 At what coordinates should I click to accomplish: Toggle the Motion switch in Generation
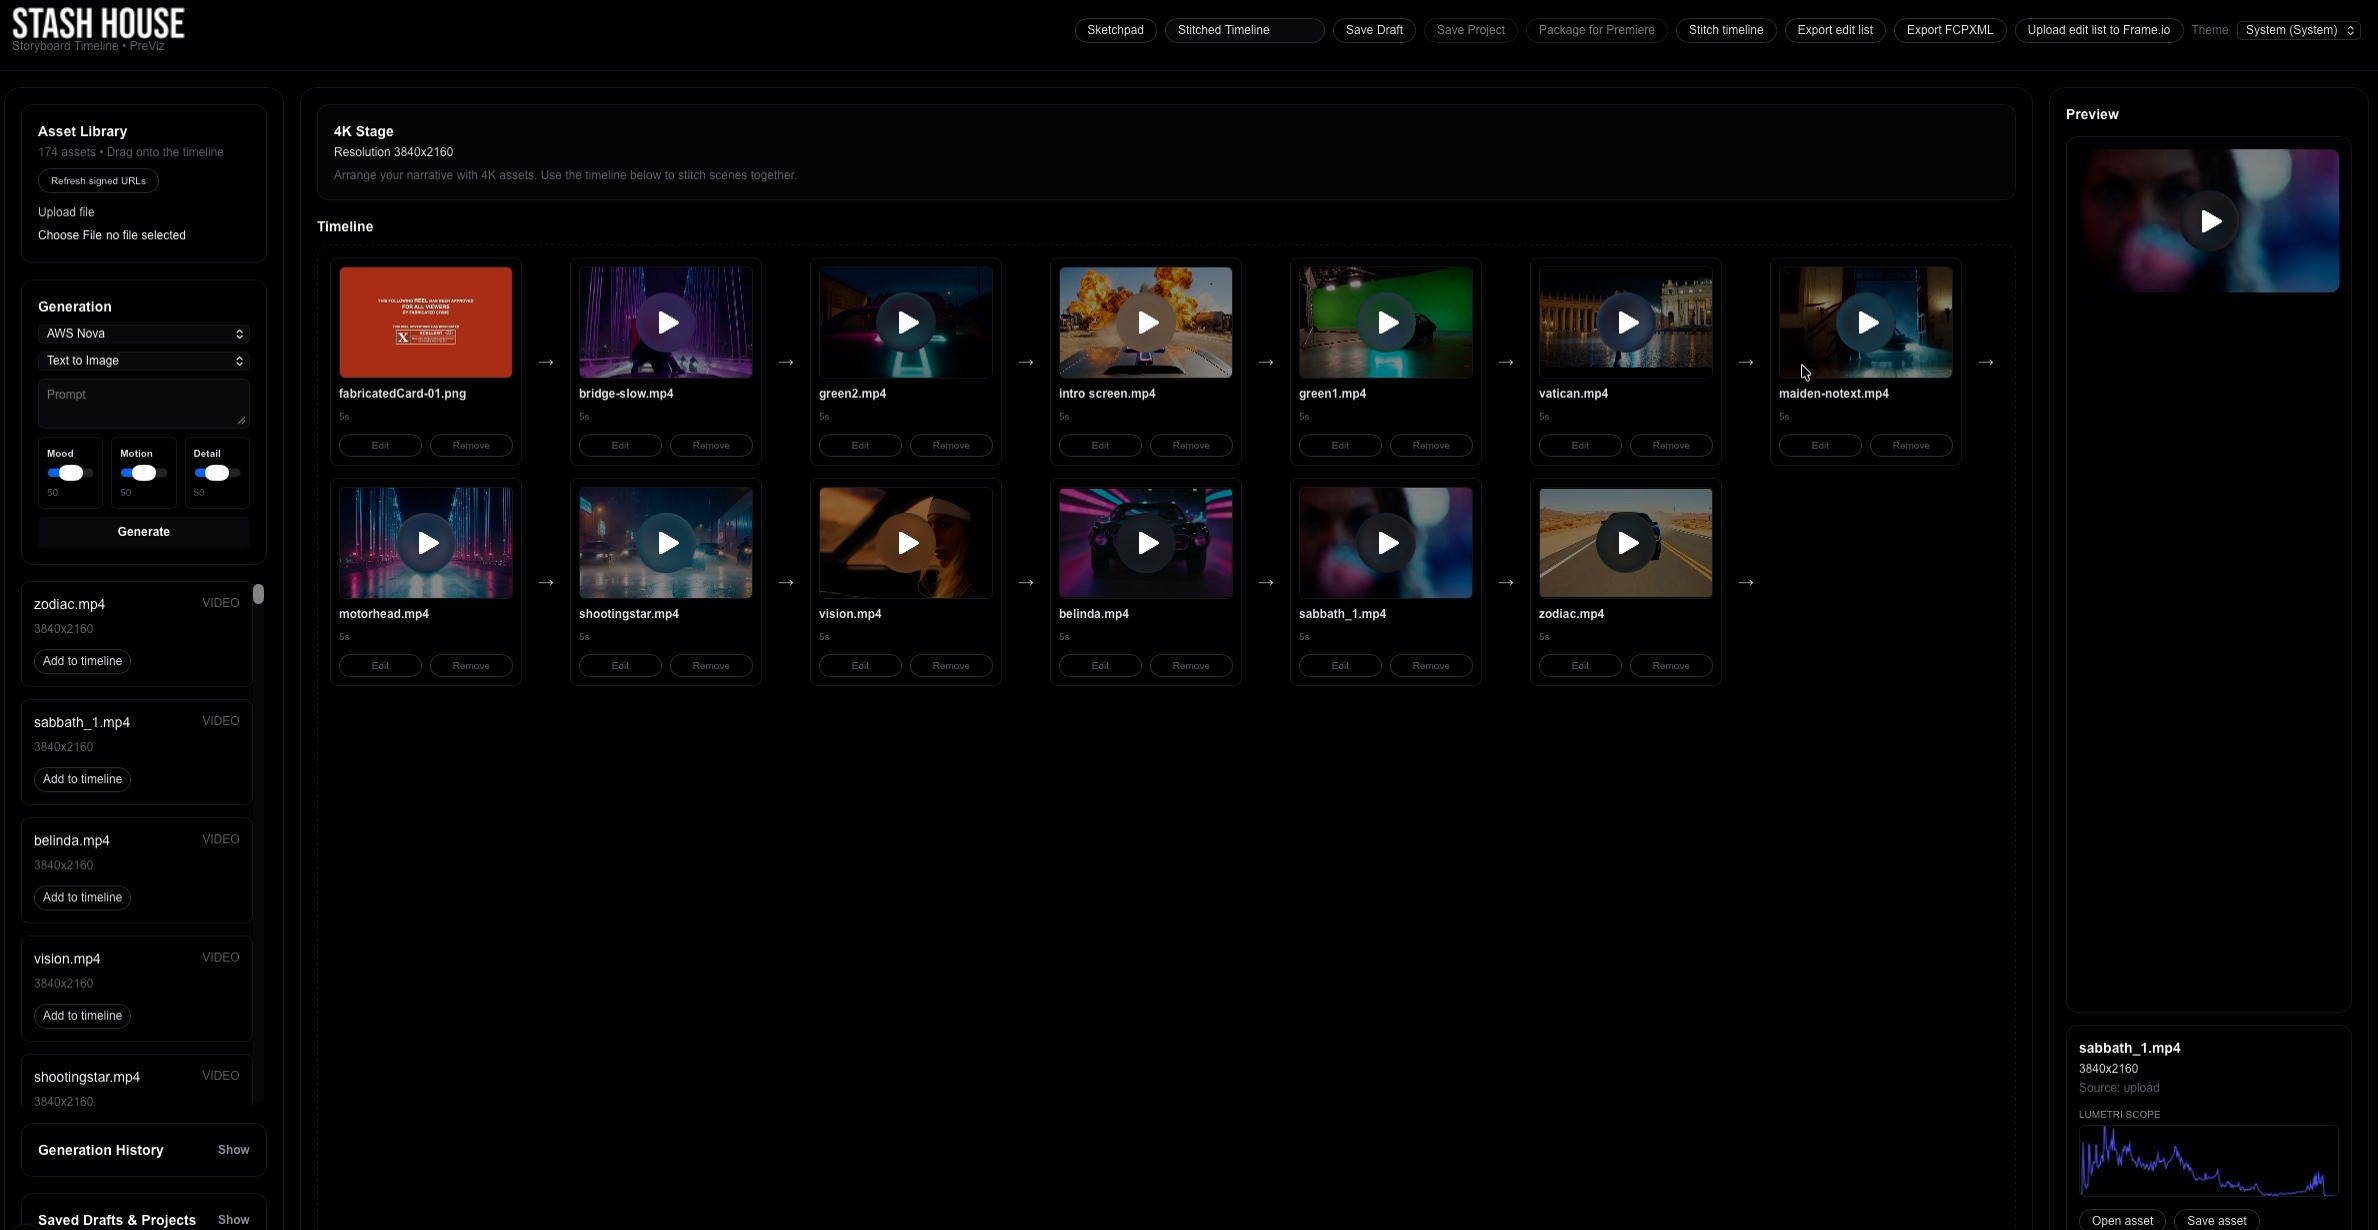pos(146,472)
